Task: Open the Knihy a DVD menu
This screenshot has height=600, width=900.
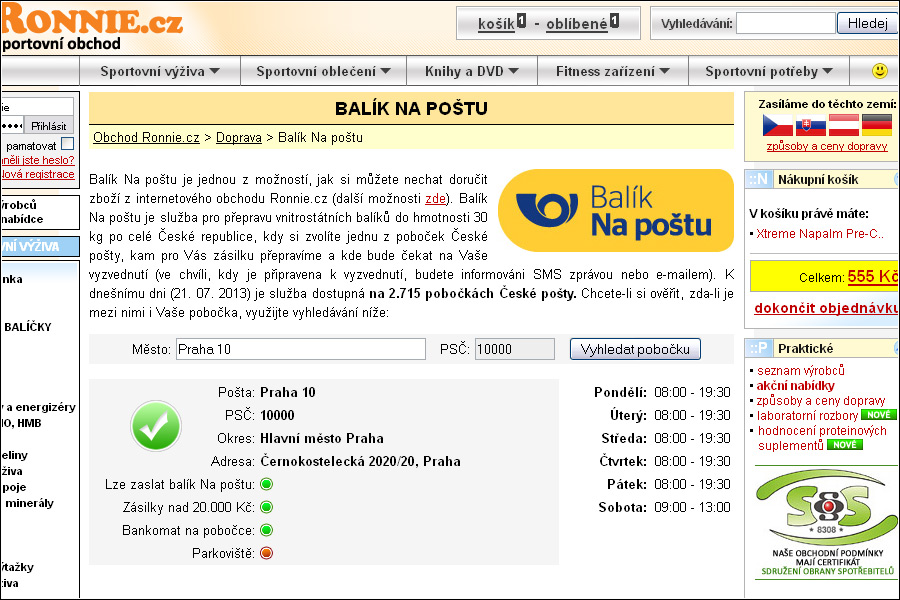Action: [x=472, y=71]
